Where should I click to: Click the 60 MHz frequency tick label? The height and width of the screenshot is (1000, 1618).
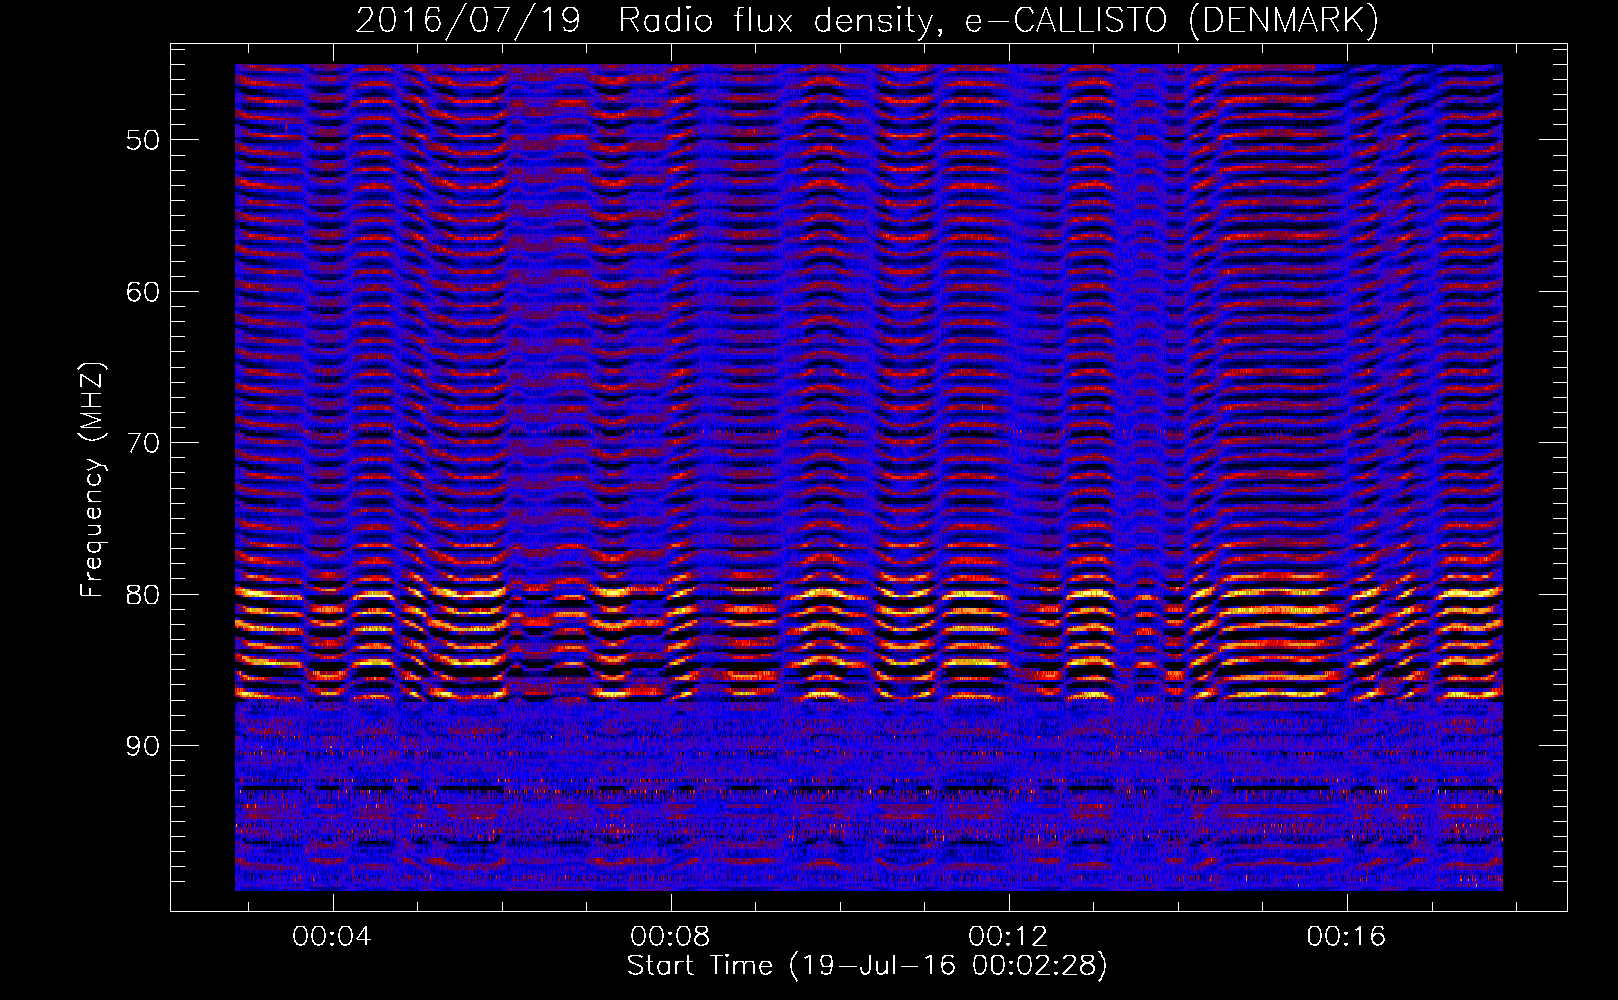pyautogui.click(x=143, y=292)
